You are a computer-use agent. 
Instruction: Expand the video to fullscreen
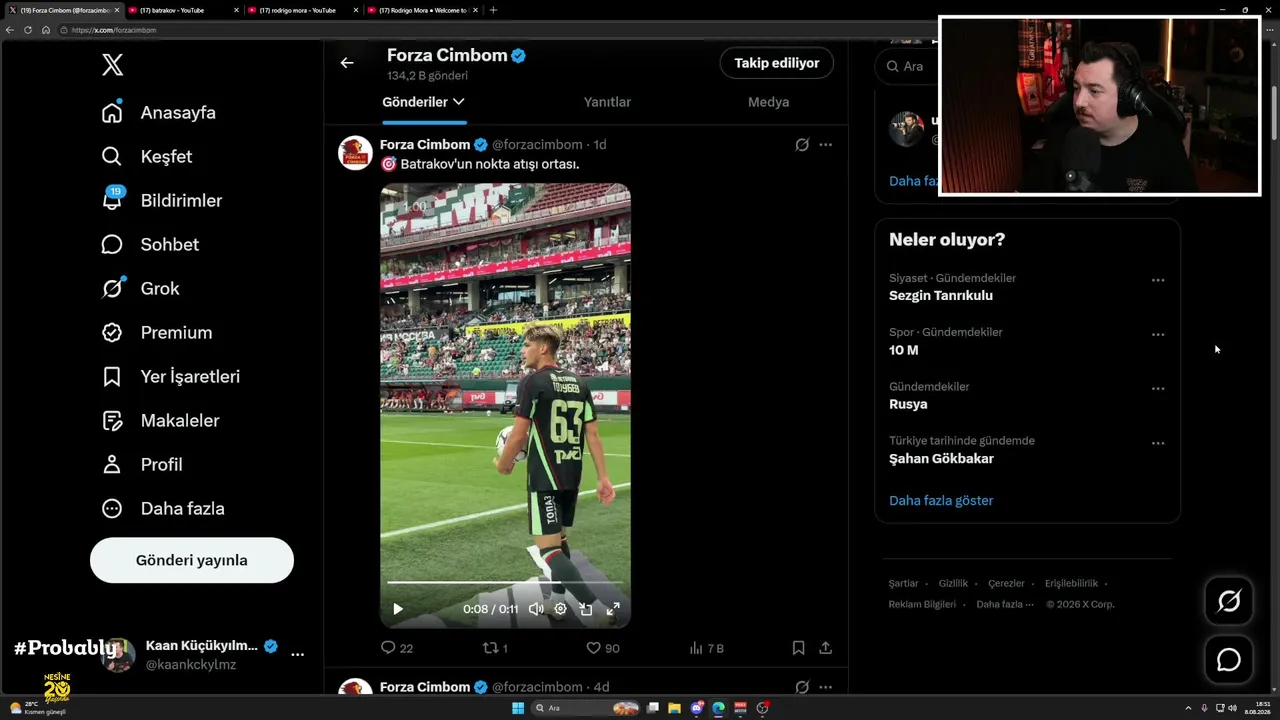tap(613, 609)
